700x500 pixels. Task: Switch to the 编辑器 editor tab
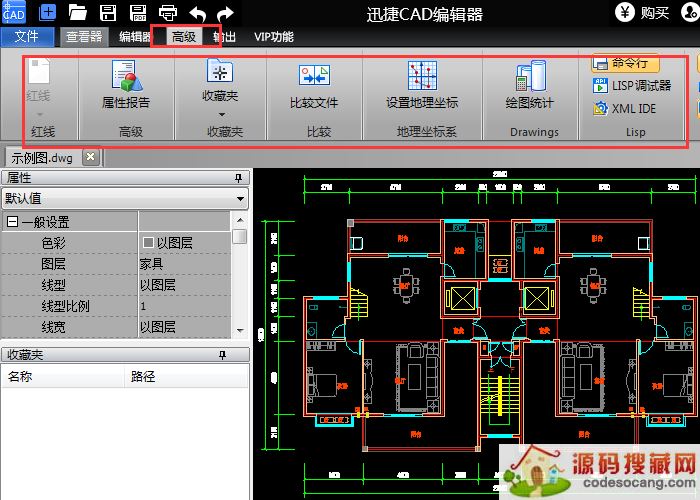[135, 37]
